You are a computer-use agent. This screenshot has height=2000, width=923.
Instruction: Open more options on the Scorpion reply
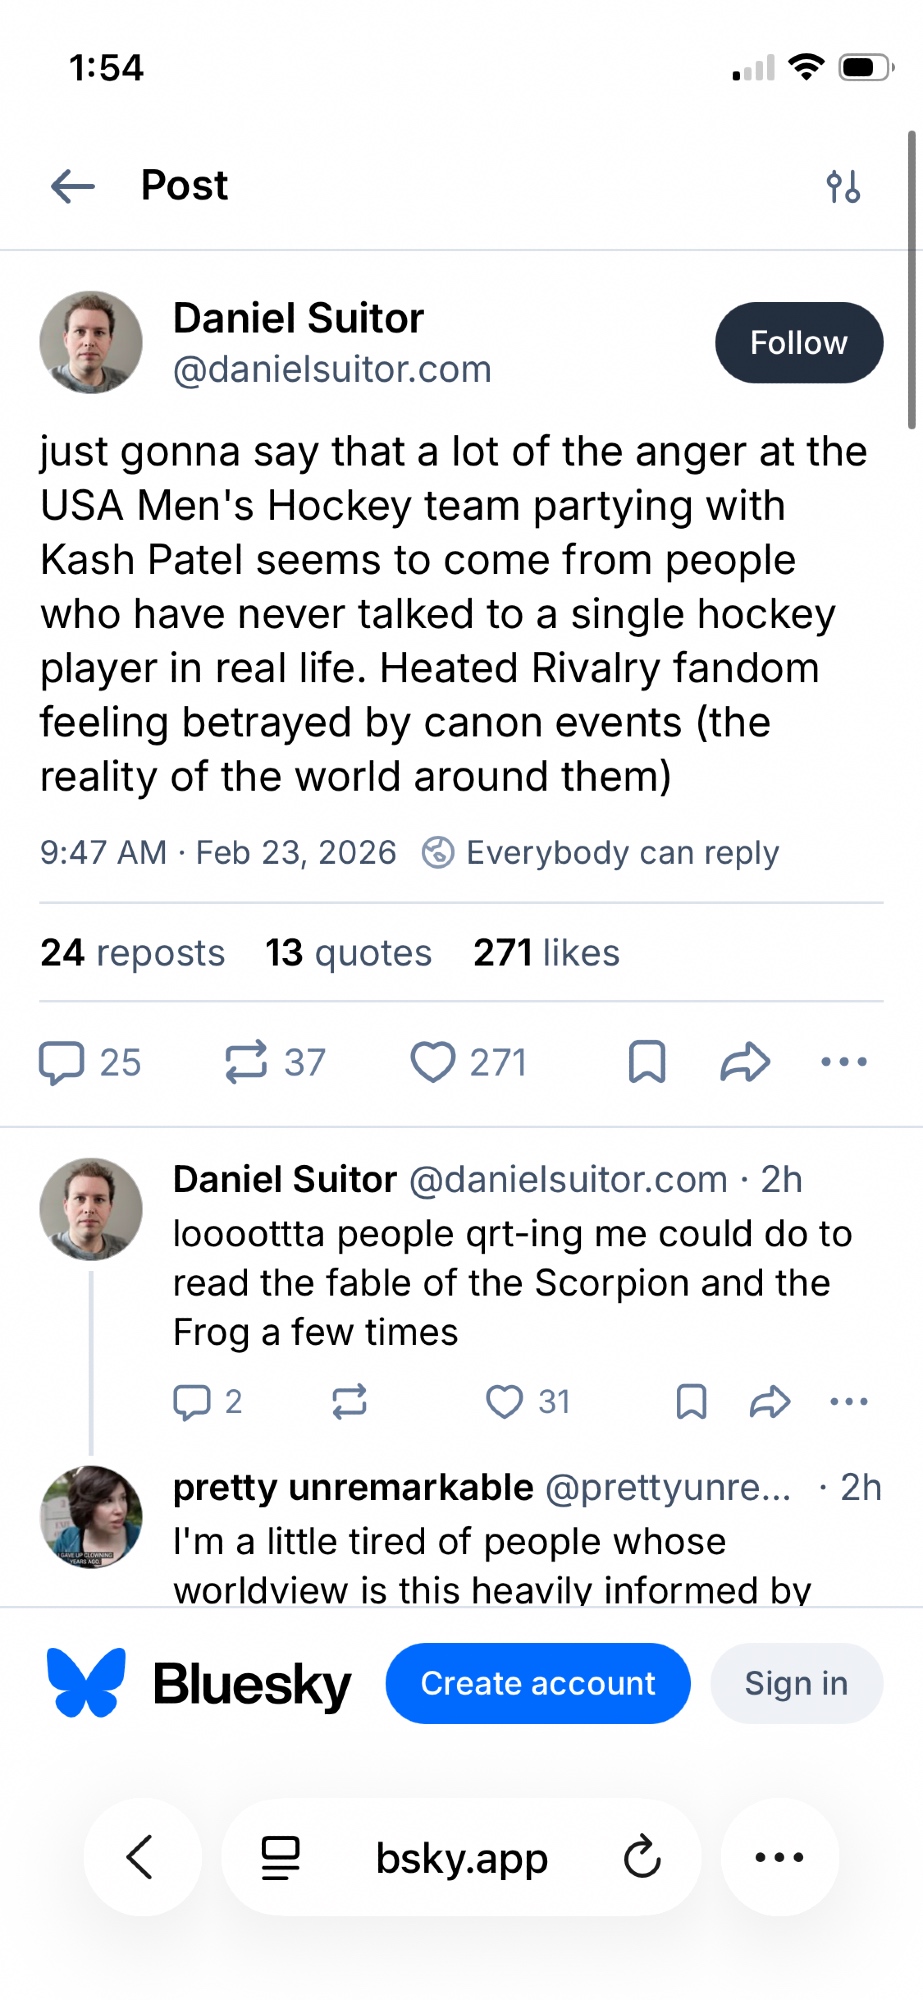pos(849,1402)
